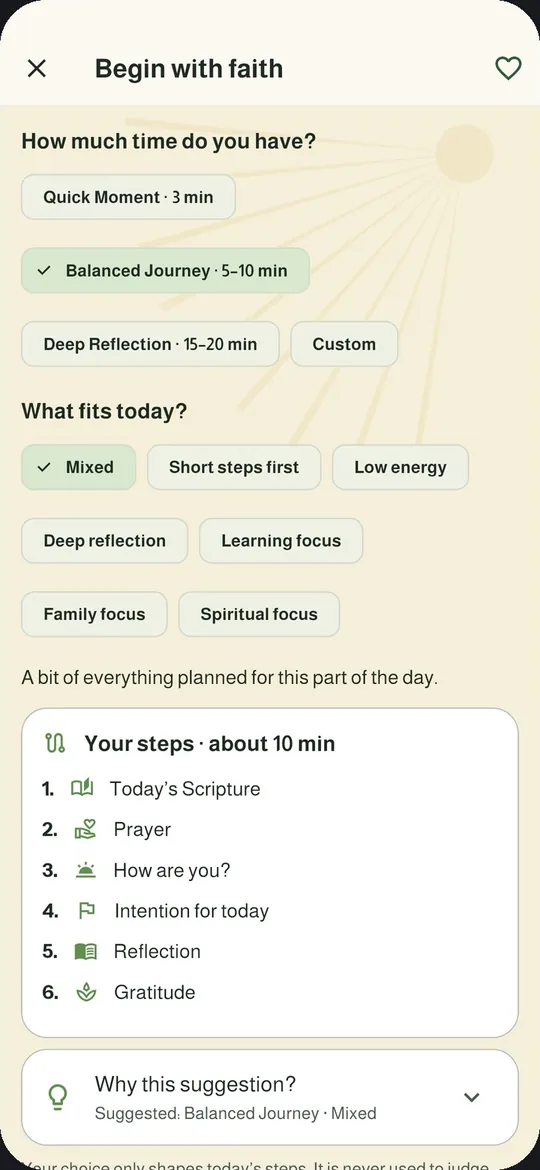
Task: Open the Custom time option
Action: point(344,344)
